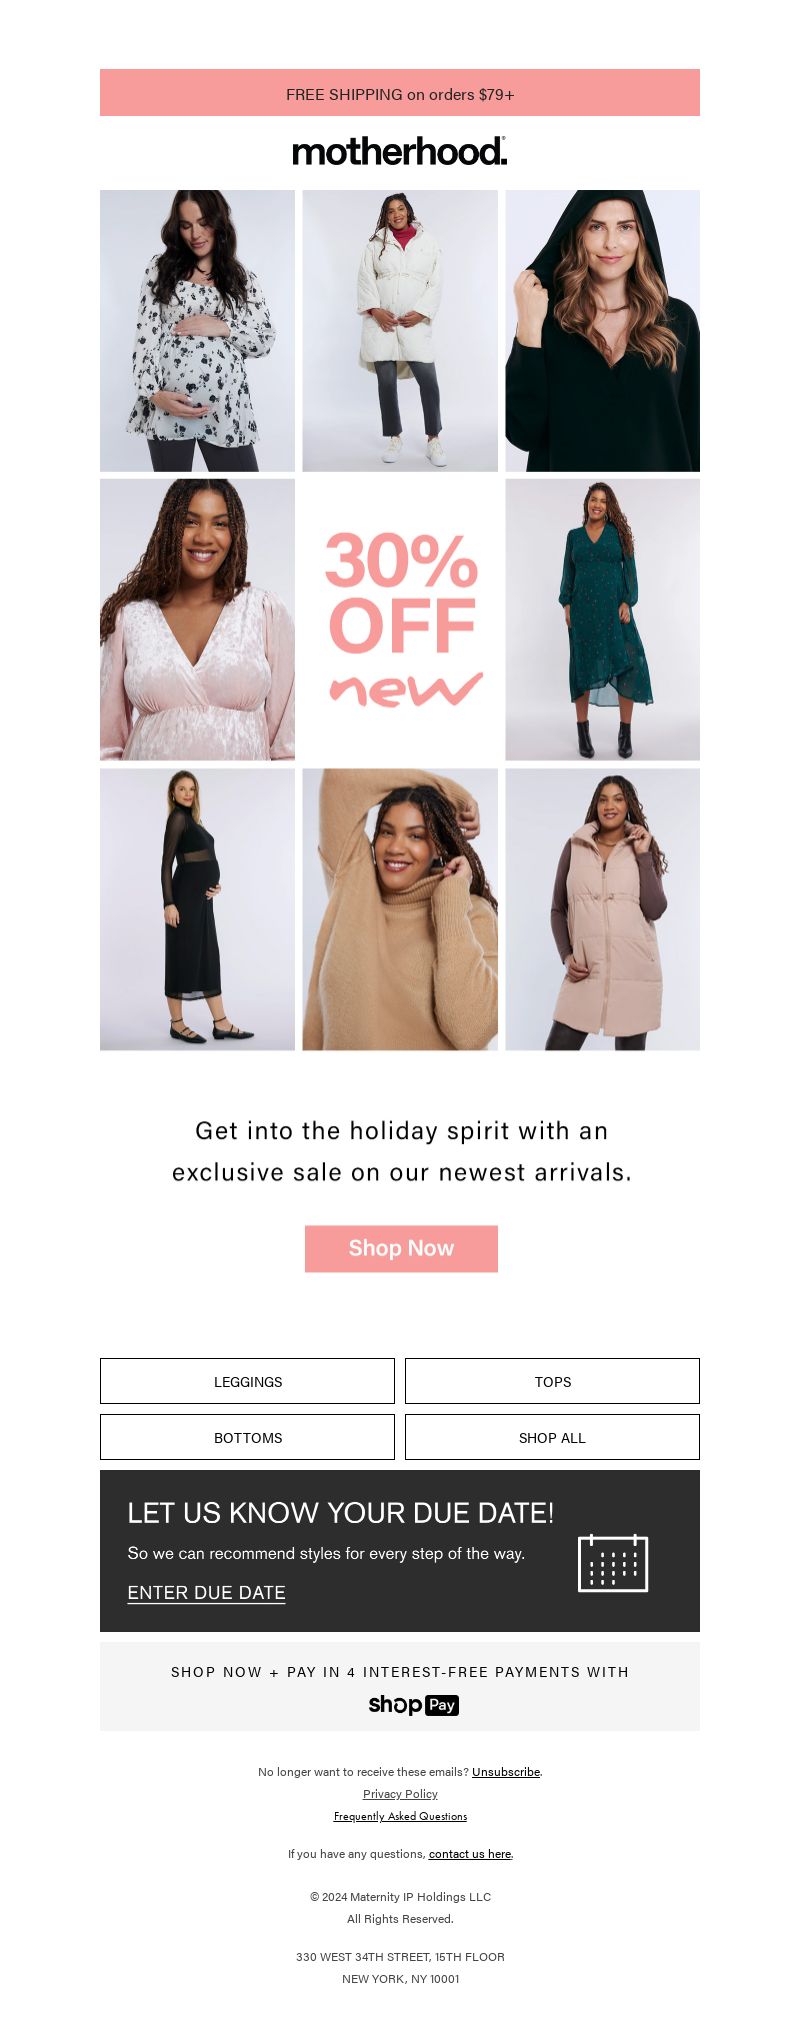Click the calendar icon in due date banner

pos(613,1562)
